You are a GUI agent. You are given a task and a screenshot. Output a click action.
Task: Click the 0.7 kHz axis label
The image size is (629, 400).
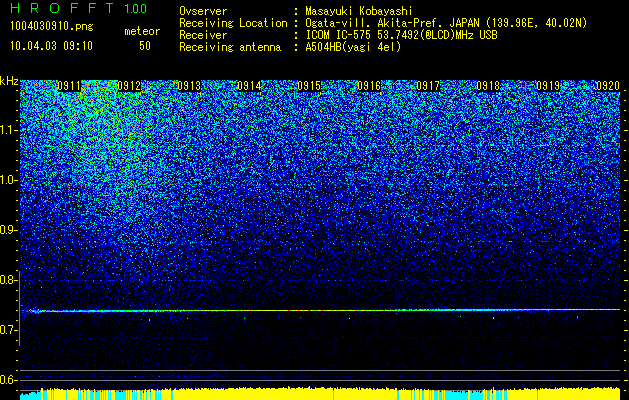pos(9,330)
